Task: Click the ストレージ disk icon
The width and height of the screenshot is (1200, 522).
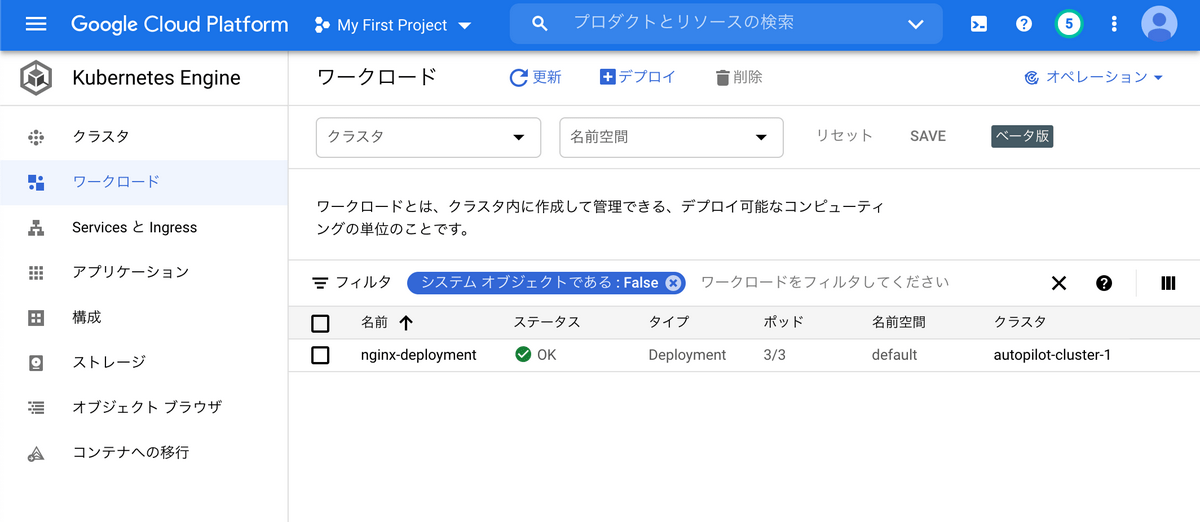Action: pyautogui.click(x=36, y=363)
